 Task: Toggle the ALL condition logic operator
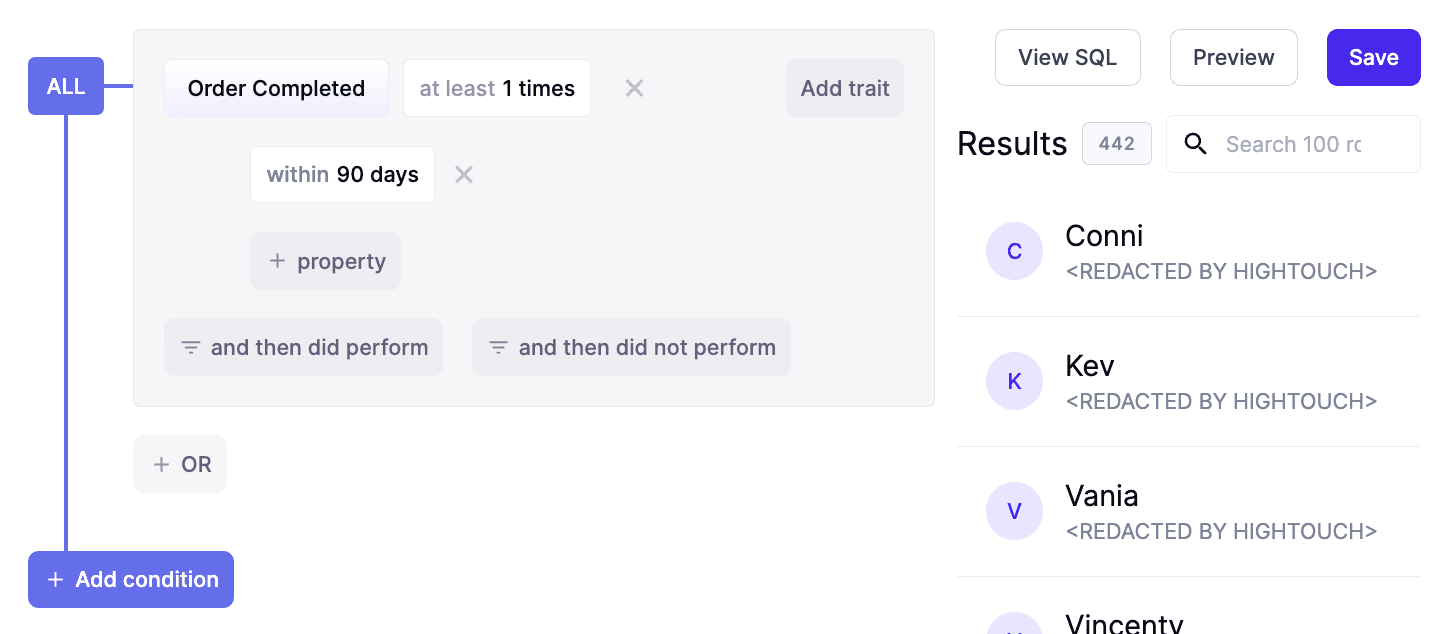click(66, 86)
